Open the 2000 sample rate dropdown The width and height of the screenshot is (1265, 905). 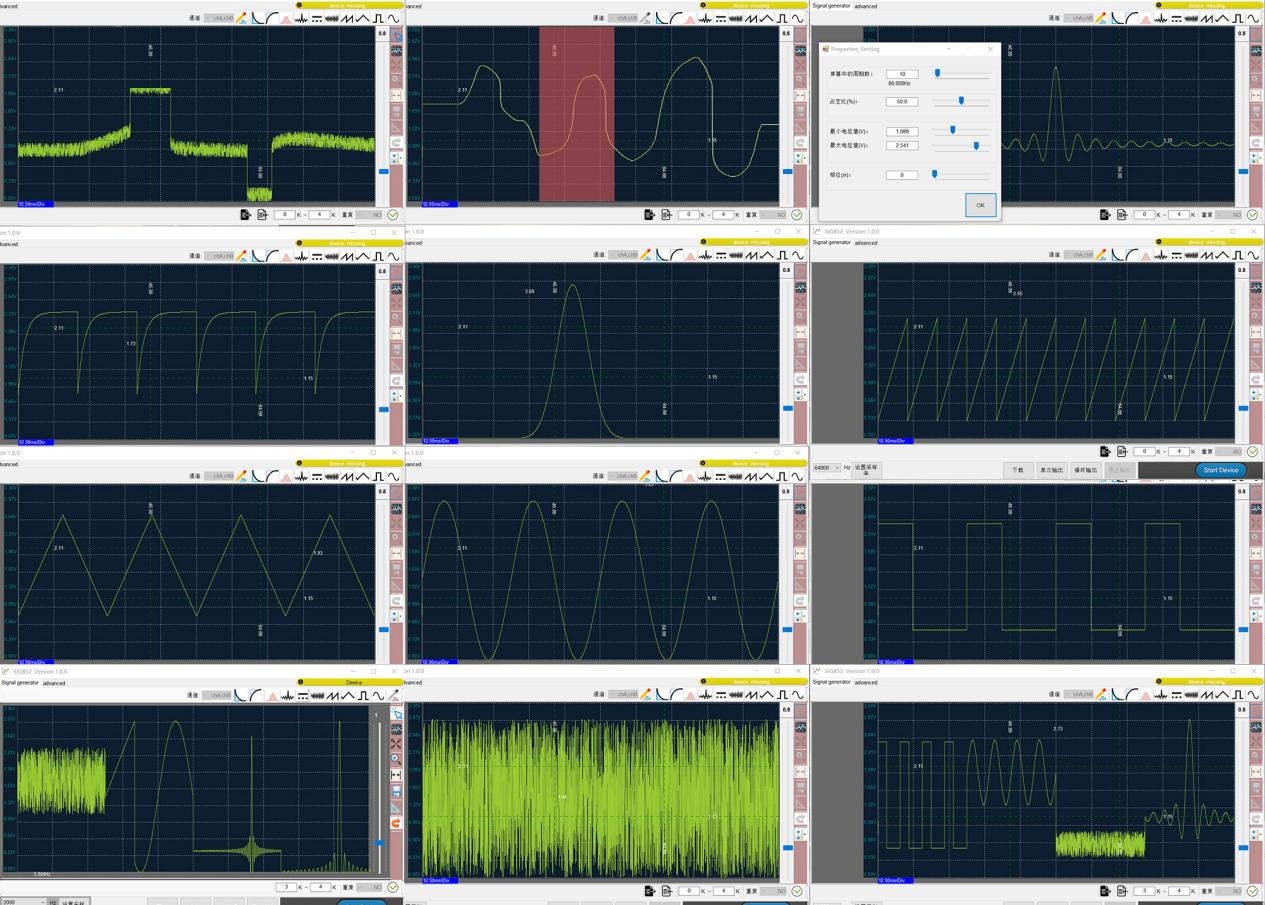click(x=24, y=901)
